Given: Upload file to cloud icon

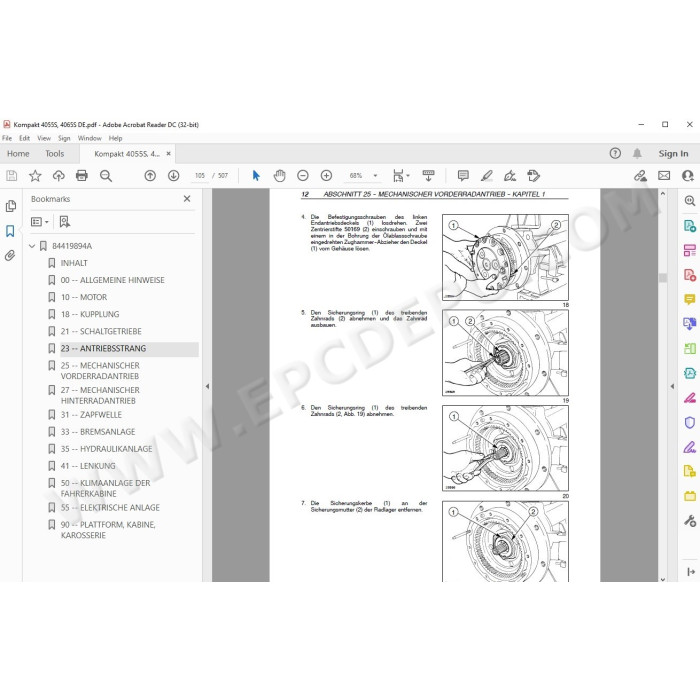Looking at the screenshot, I should pos(58,175).
